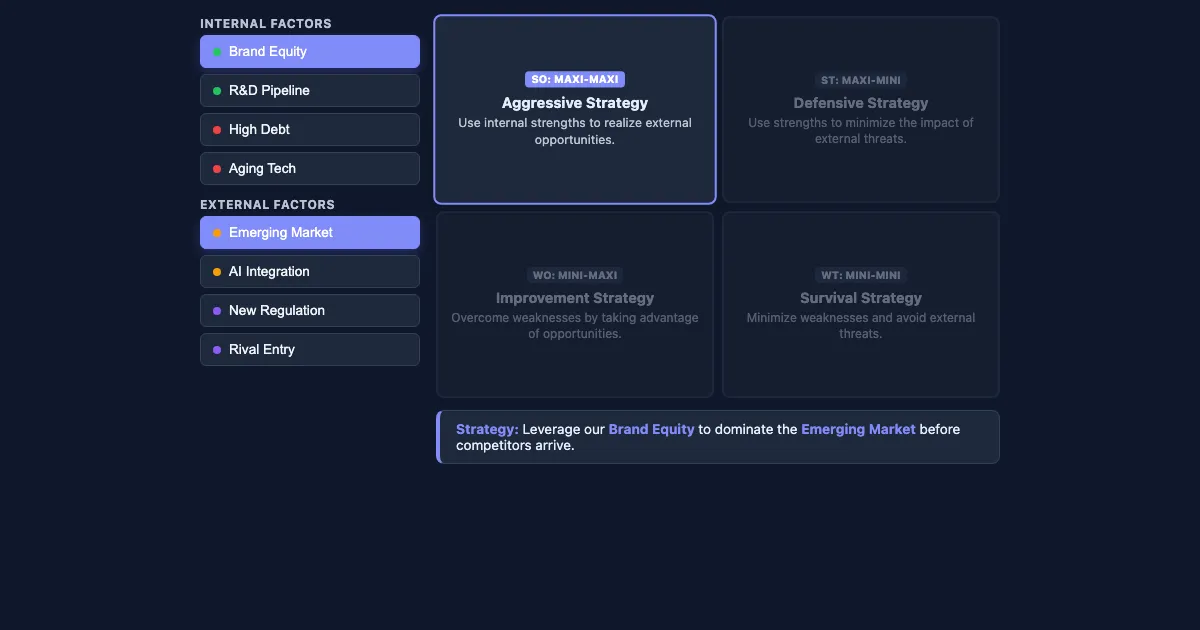Screen dimensions: 1200x630
Task: Pick the AI Integration opportunity
Action: (x=310, y=271)
